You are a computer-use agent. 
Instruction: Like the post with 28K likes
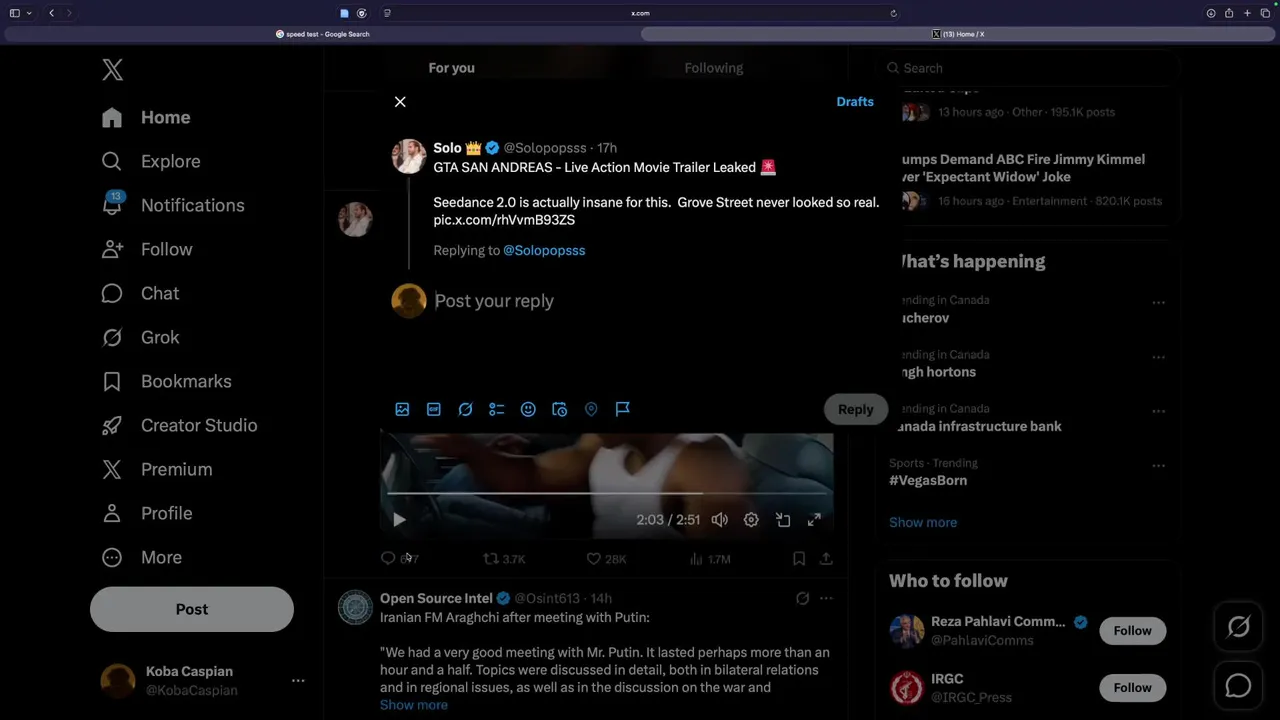(x=606, y=559)
